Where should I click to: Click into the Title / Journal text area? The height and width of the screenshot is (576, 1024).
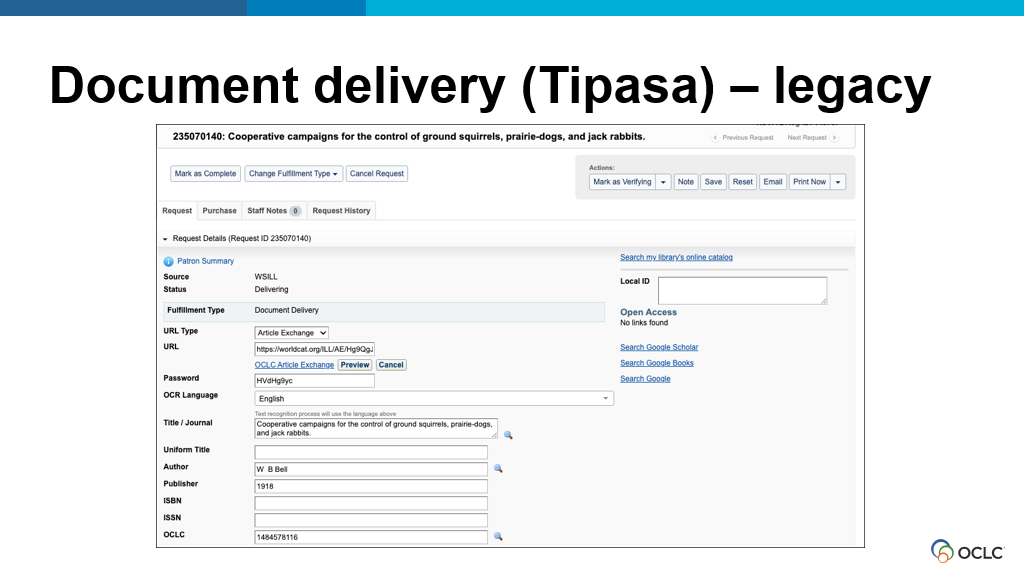point(376,428)
